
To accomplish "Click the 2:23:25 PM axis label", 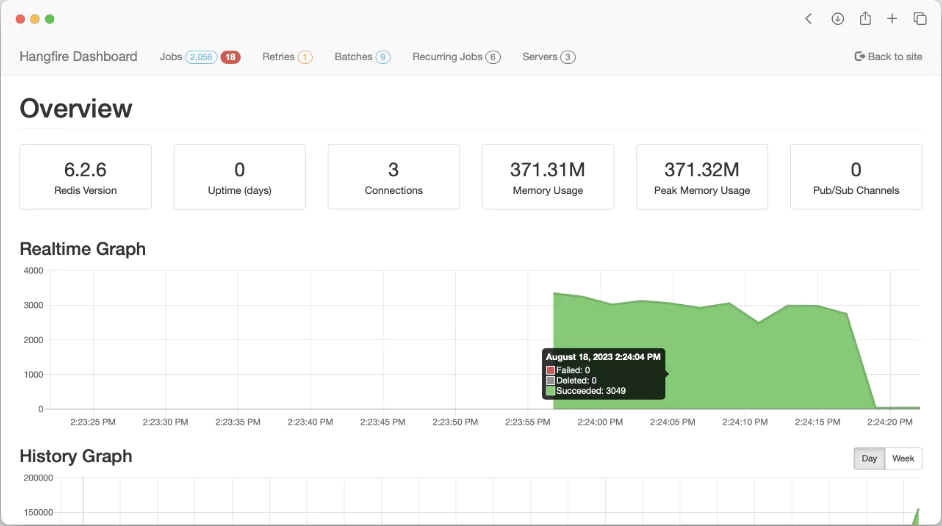I will tap(93, 422).
